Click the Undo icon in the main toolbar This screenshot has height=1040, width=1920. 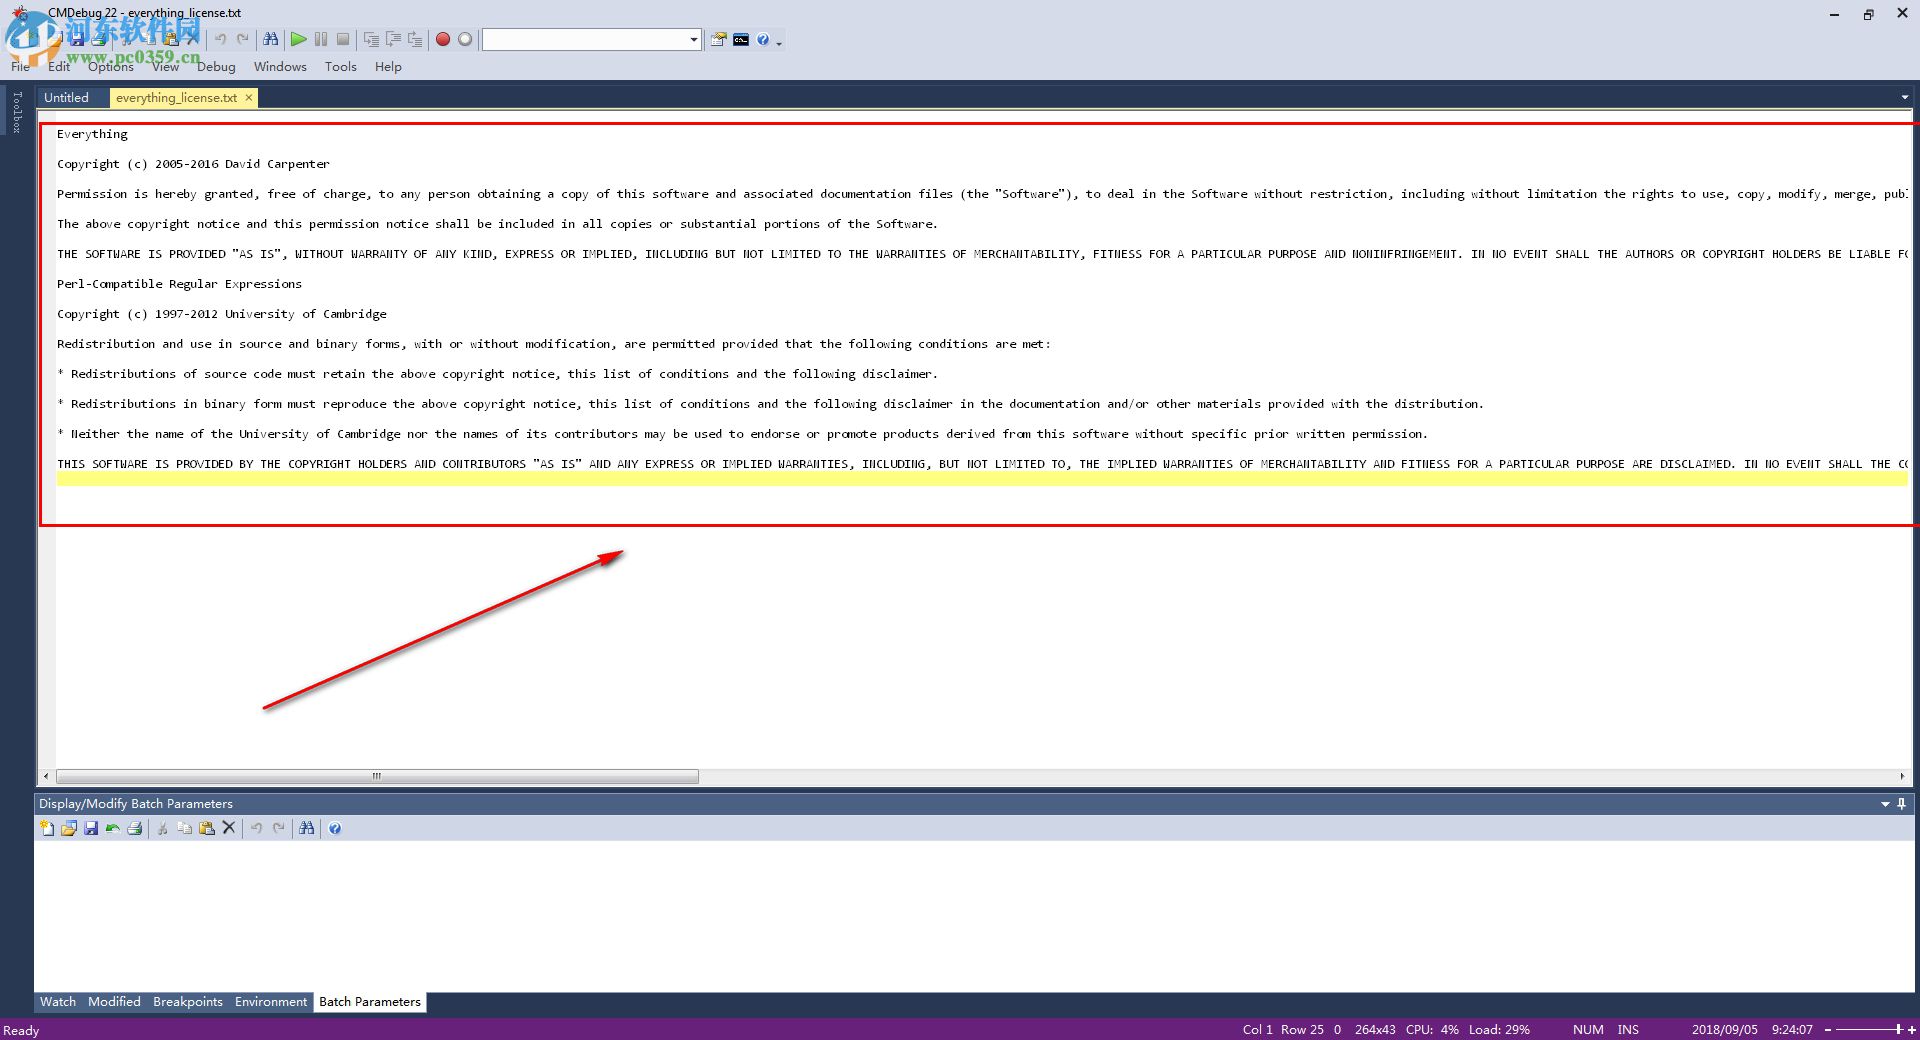pyautogui.click(x=220, y=40)
